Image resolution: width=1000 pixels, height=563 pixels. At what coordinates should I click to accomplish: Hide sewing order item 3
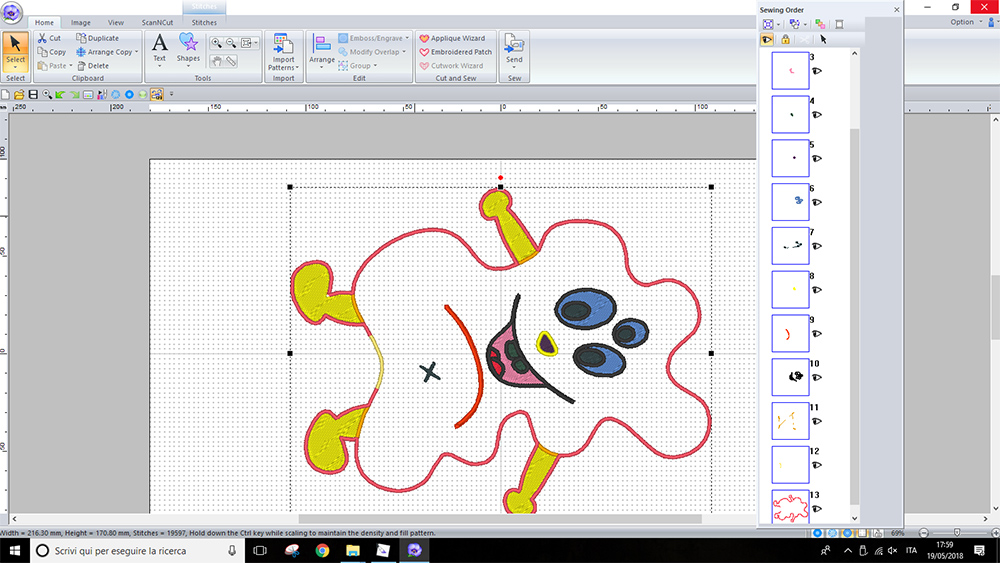click(817, 71)
